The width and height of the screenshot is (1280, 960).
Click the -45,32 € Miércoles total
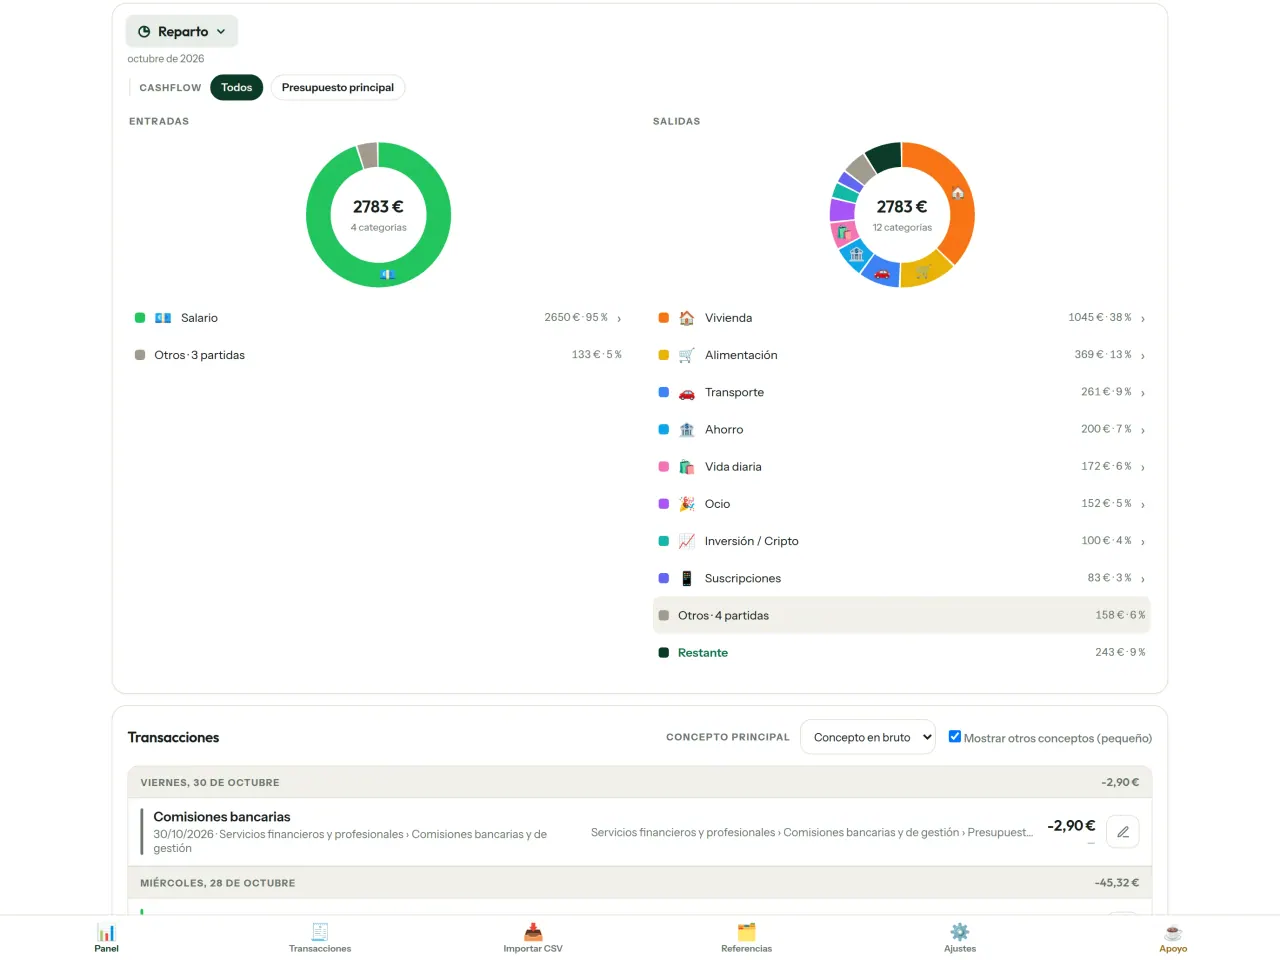1117,883
